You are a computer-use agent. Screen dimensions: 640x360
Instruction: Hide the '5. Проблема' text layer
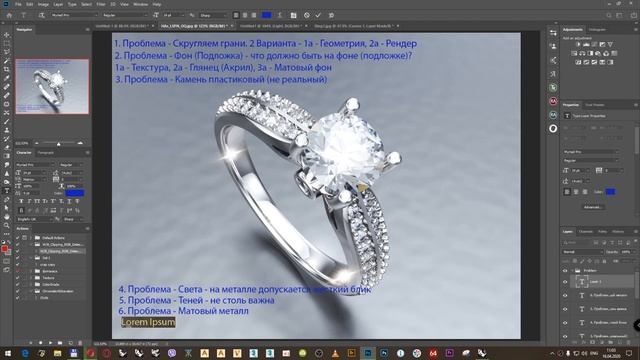565,309
